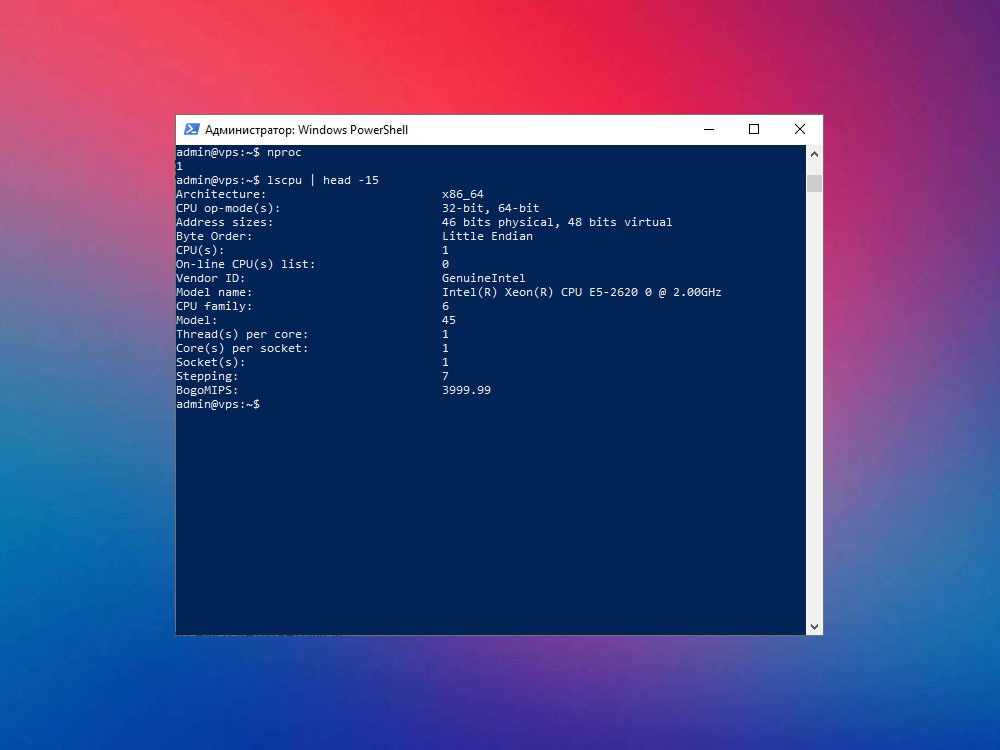Viewport: 1000px width, 750px height.
Task: Click the 'CPU op-mode(s):' label
Action: (228, 208)
